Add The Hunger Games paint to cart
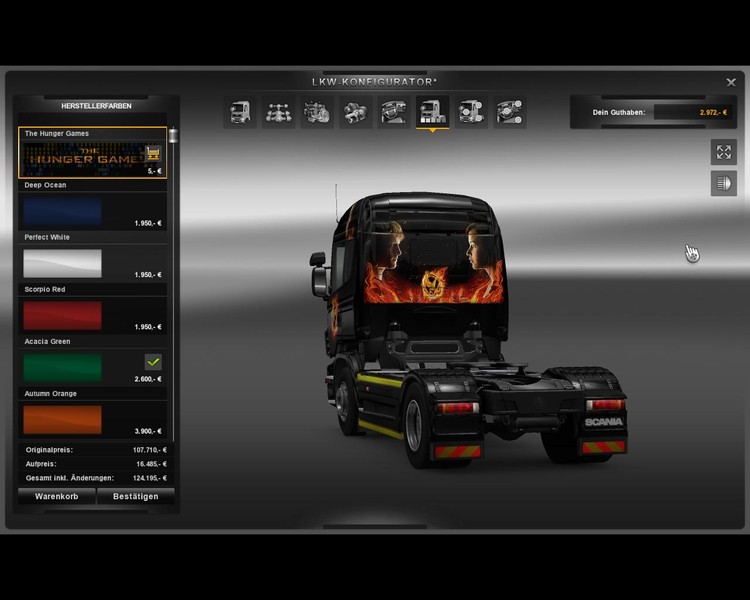Image resolution: width=750 pixels, height=600 pixels. click(x=153, y=154)
